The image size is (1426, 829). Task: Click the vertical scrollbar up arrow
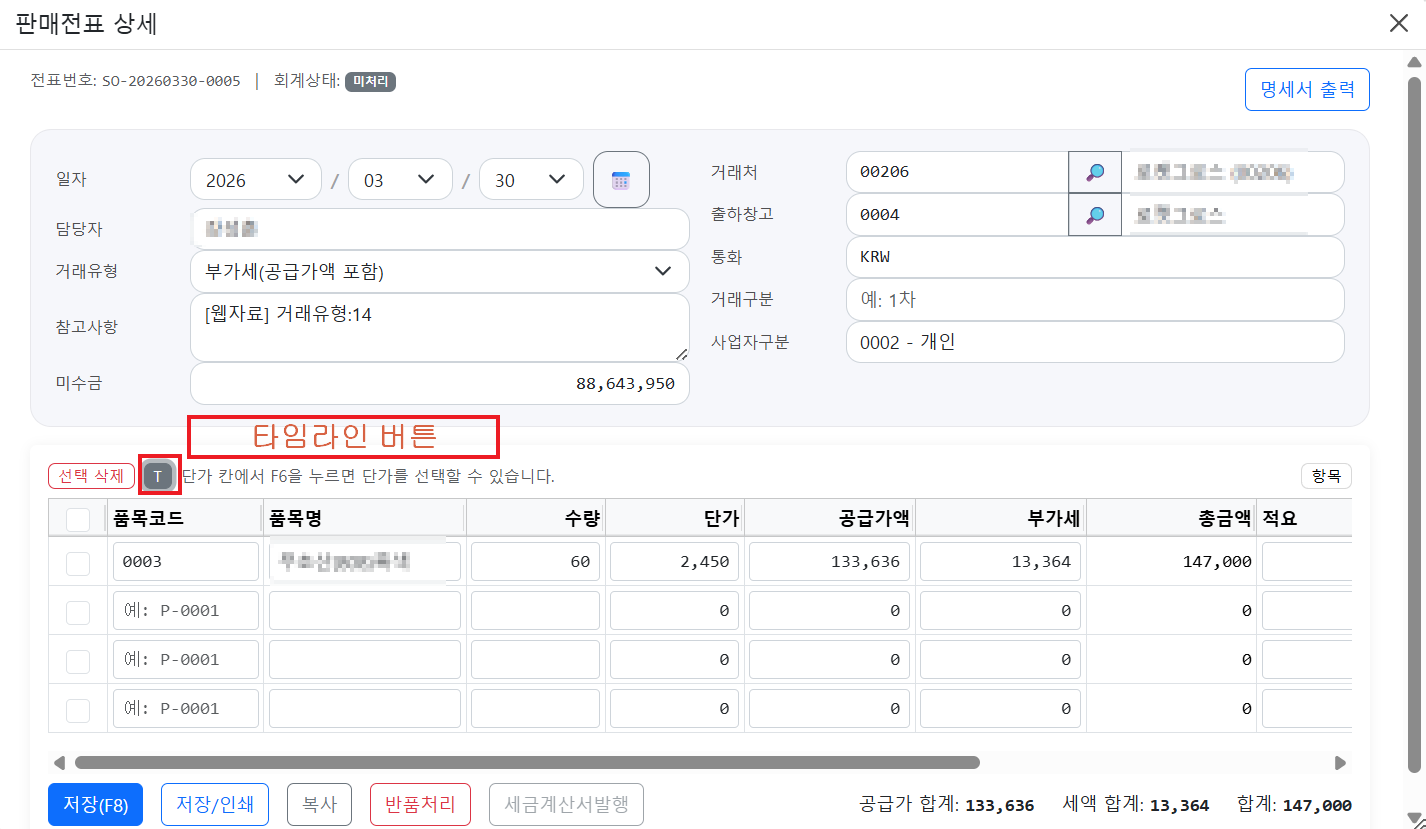click(1414, 62)
